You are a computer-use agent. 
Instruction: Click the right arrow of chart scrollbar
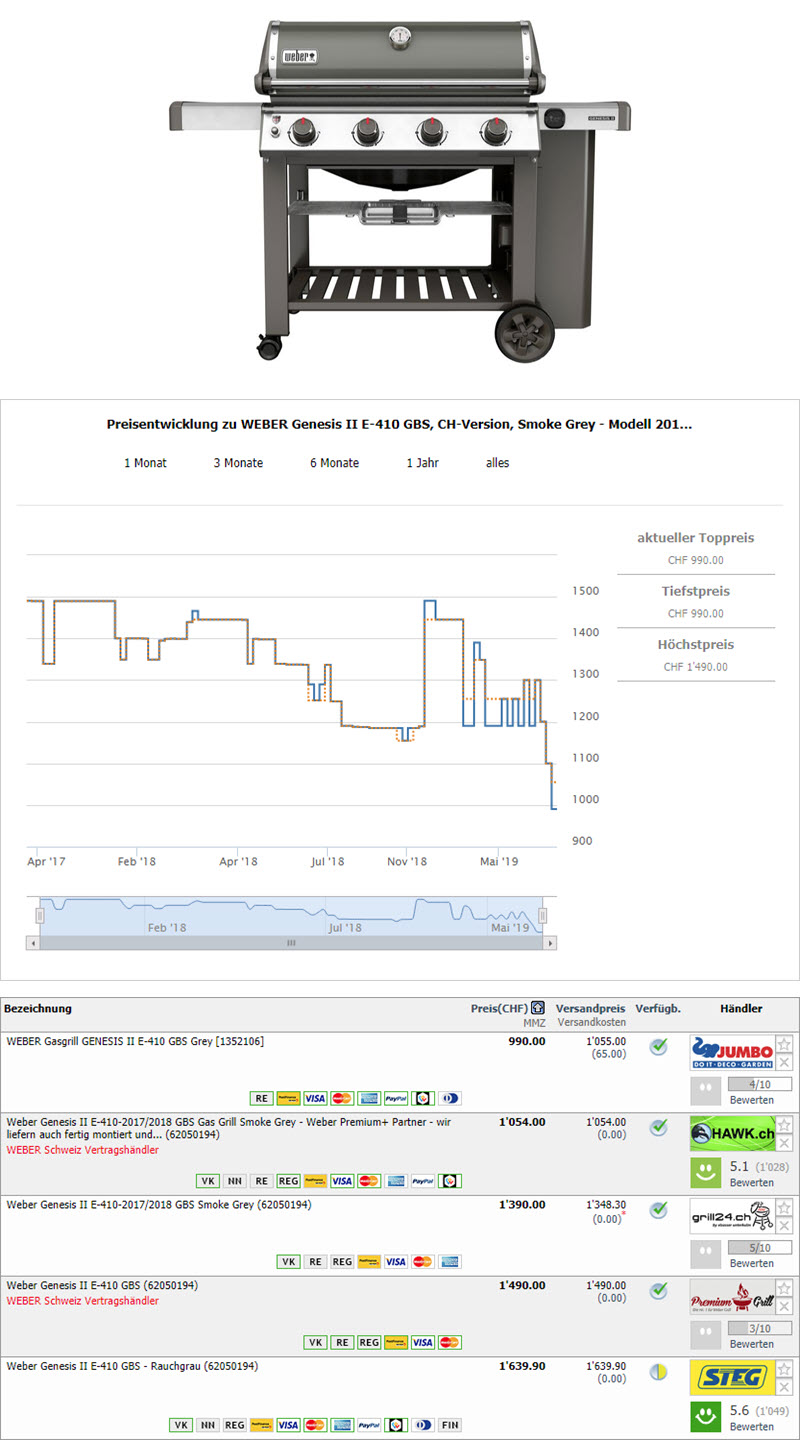(x=551, y=943)
